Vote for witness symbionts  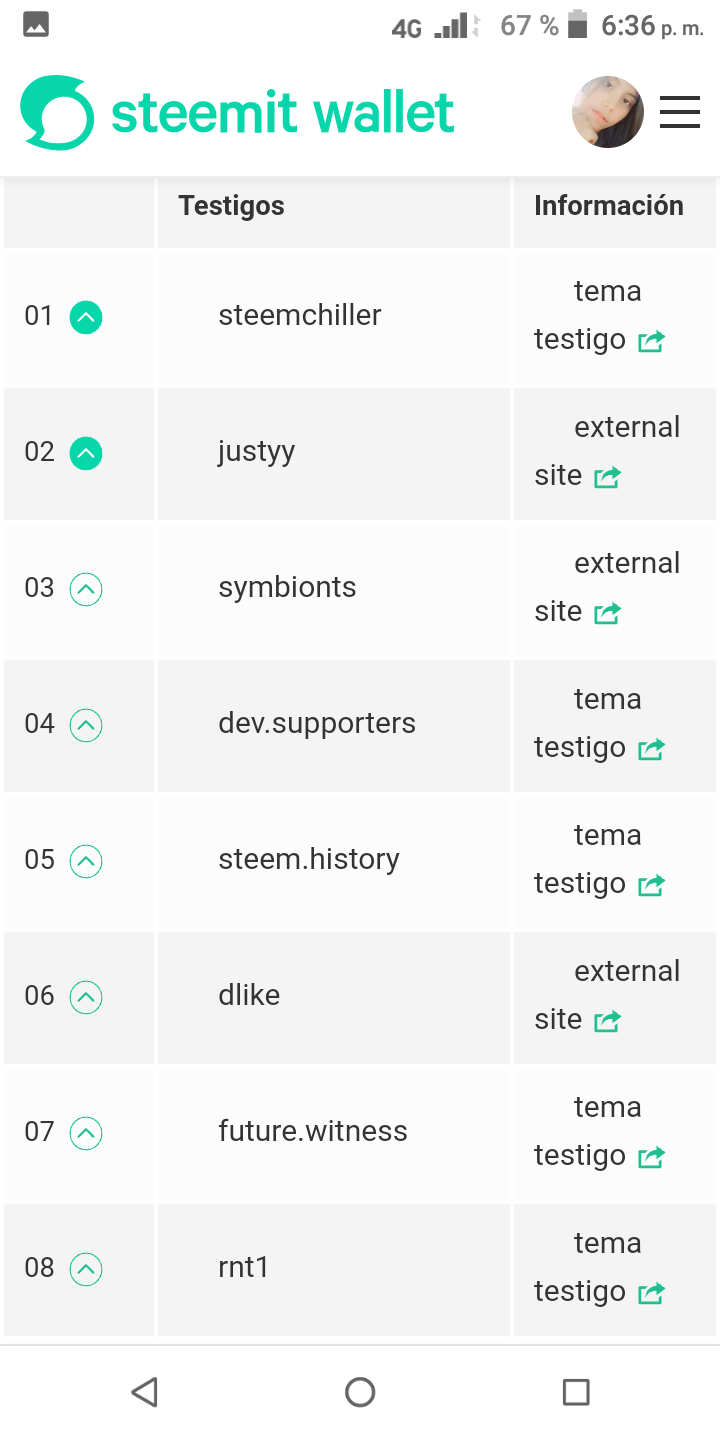tap(86, 590)
